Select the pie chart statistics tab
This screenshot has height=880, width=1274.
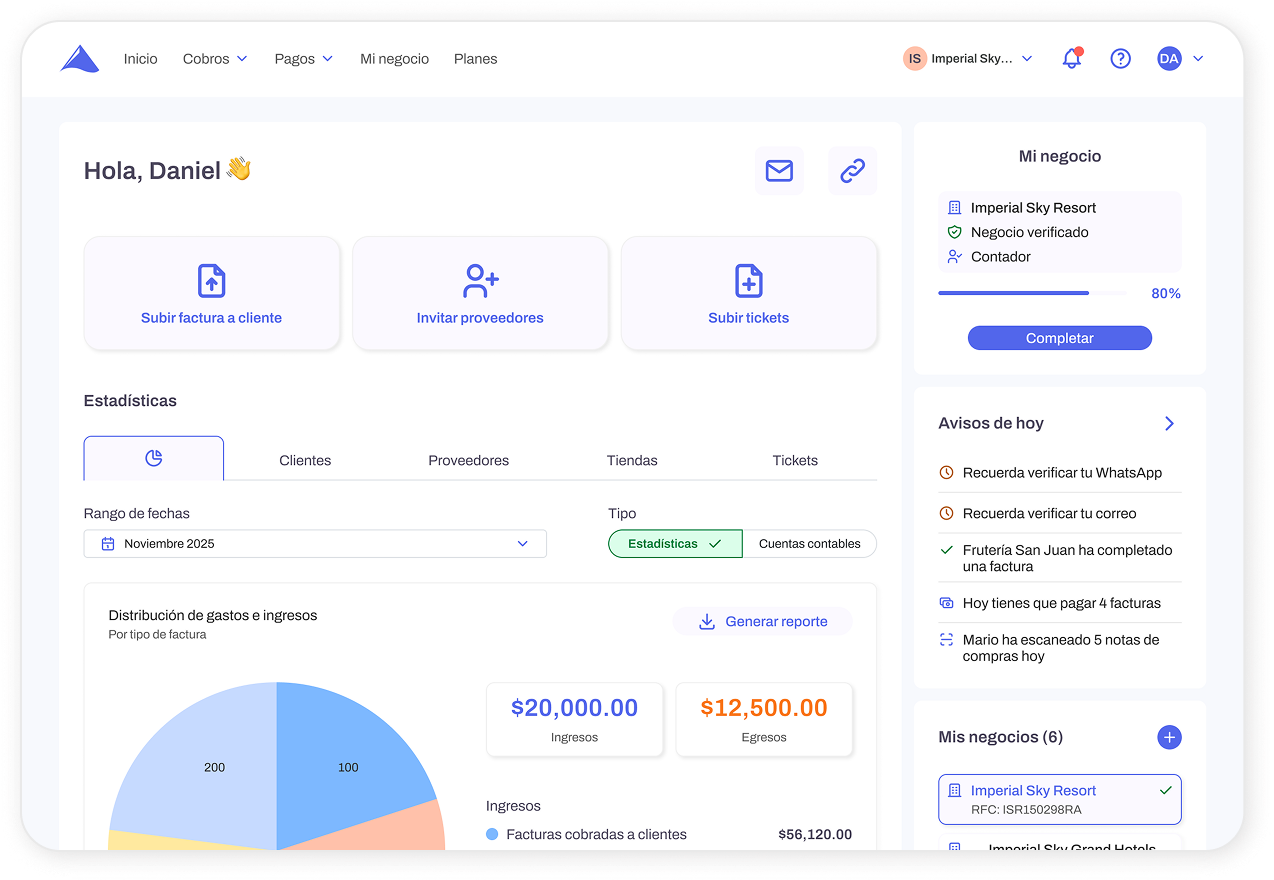click(x=154, y=459)
